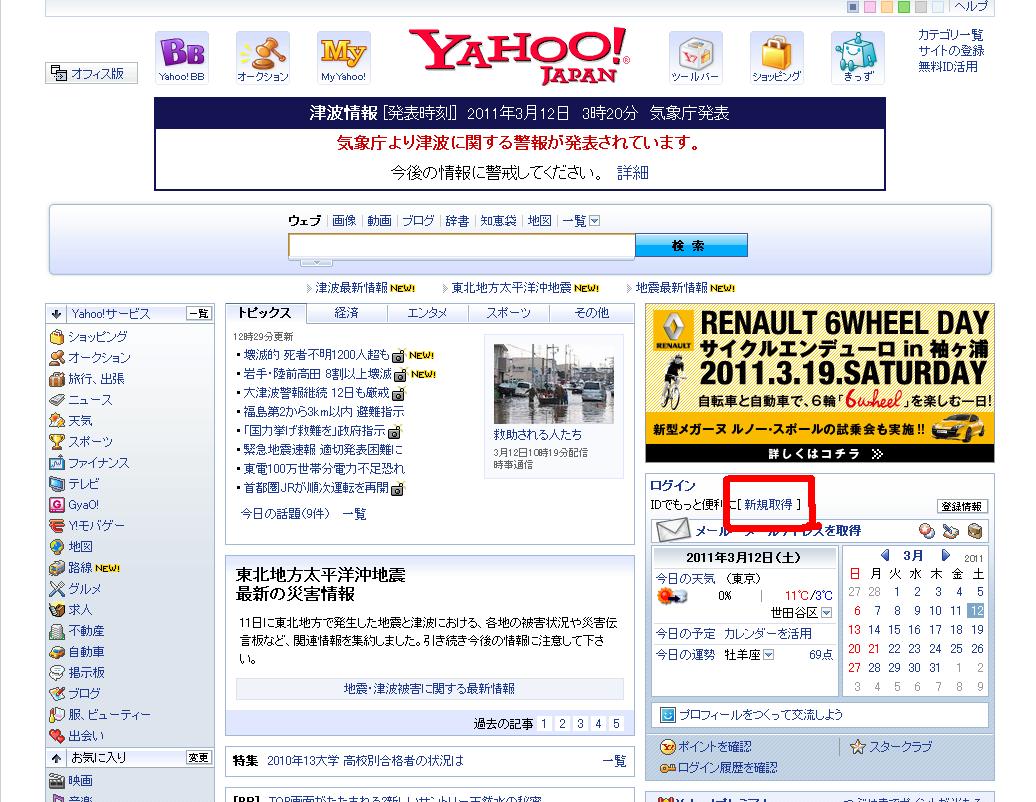This screenshot has width=1036, height=802.
Task: Collapse the Yahoo! Services list arrow
Action: (56, 314)
